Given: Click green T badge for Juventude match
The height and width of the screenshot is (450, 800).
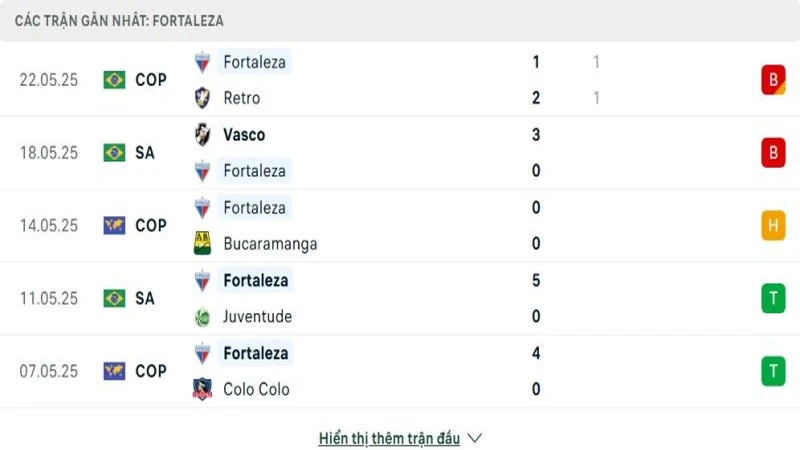Looking at the screenshot, I should (772, 298).
